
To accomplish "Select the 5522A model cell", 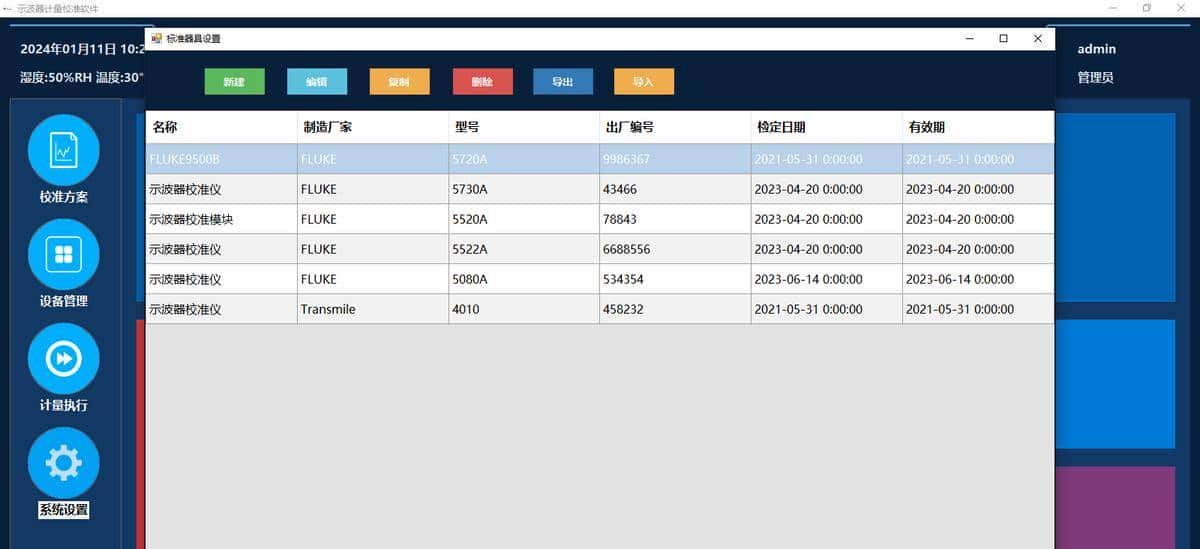I will (x=524, y=249).
